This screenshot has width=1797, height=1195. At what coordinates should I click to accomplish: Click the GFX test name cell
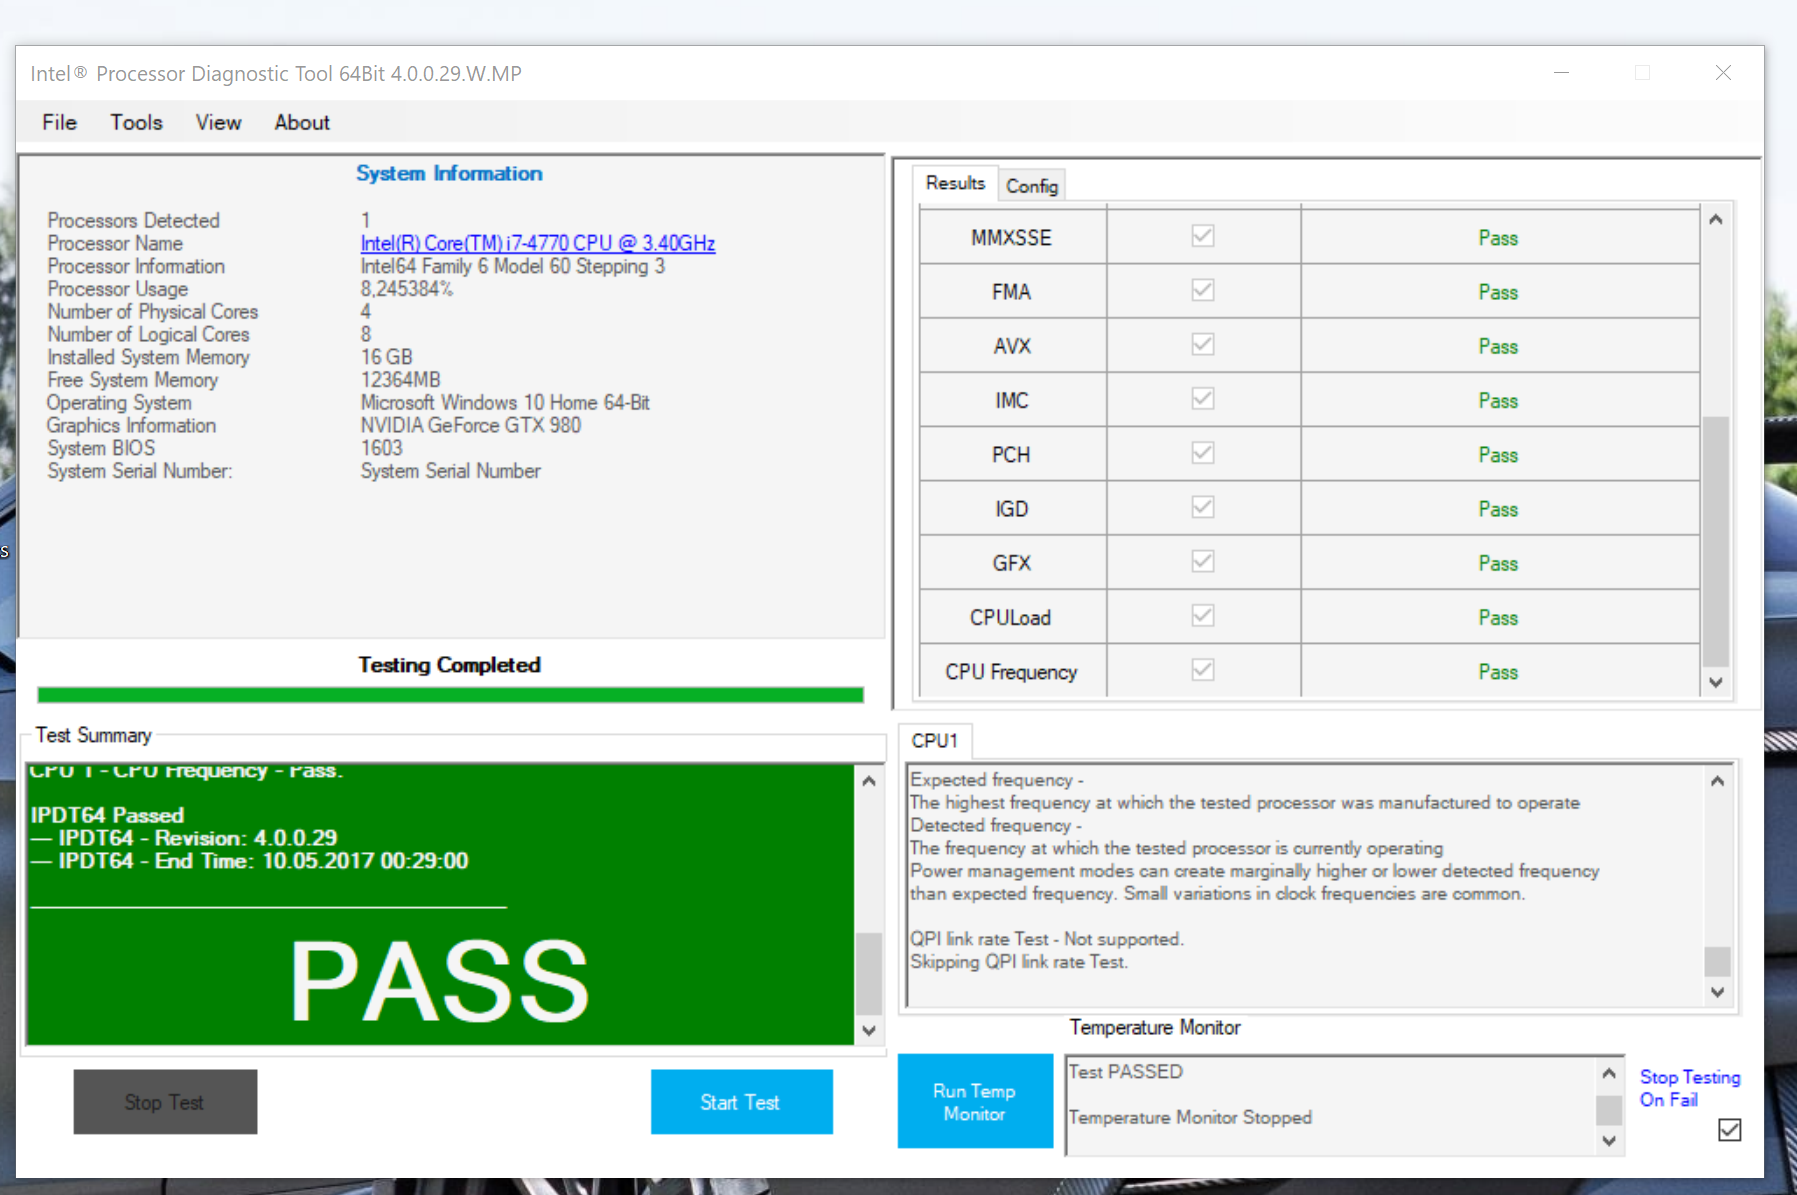[1012, 563]
